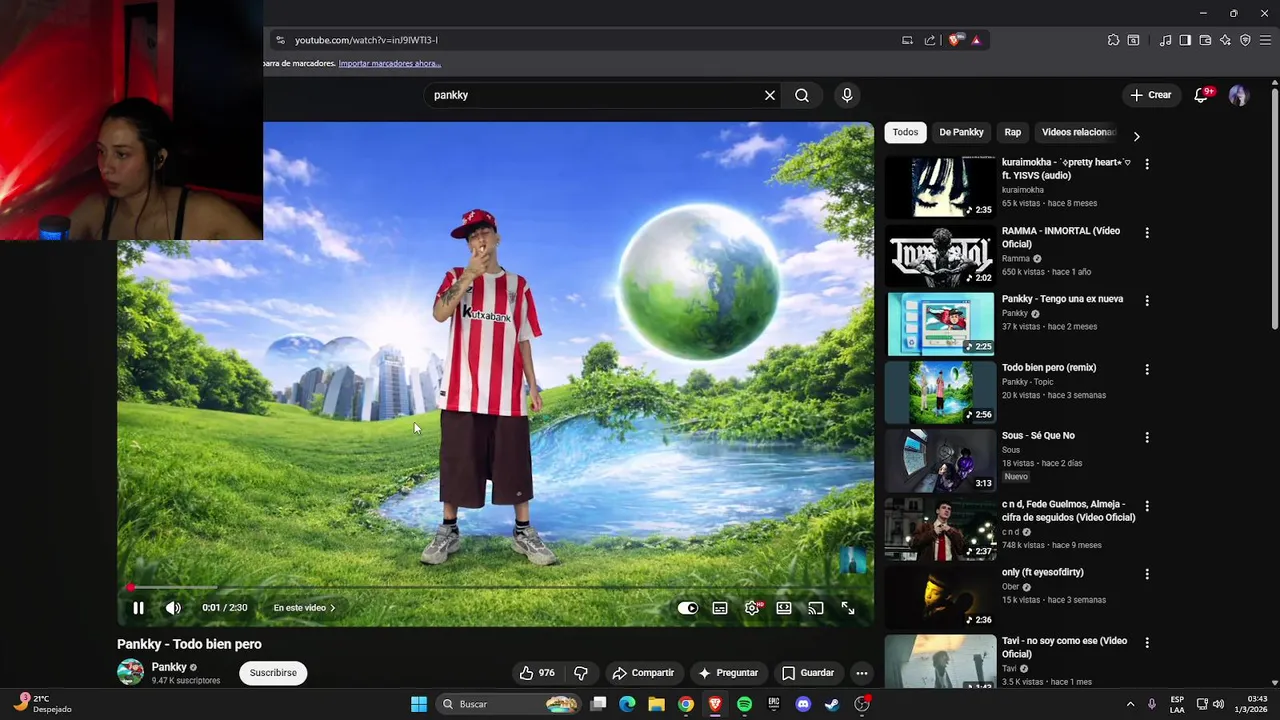Open Spotify from the taskbar
This screenshot has width=1280, height=720.
click(x=744, y=704)
